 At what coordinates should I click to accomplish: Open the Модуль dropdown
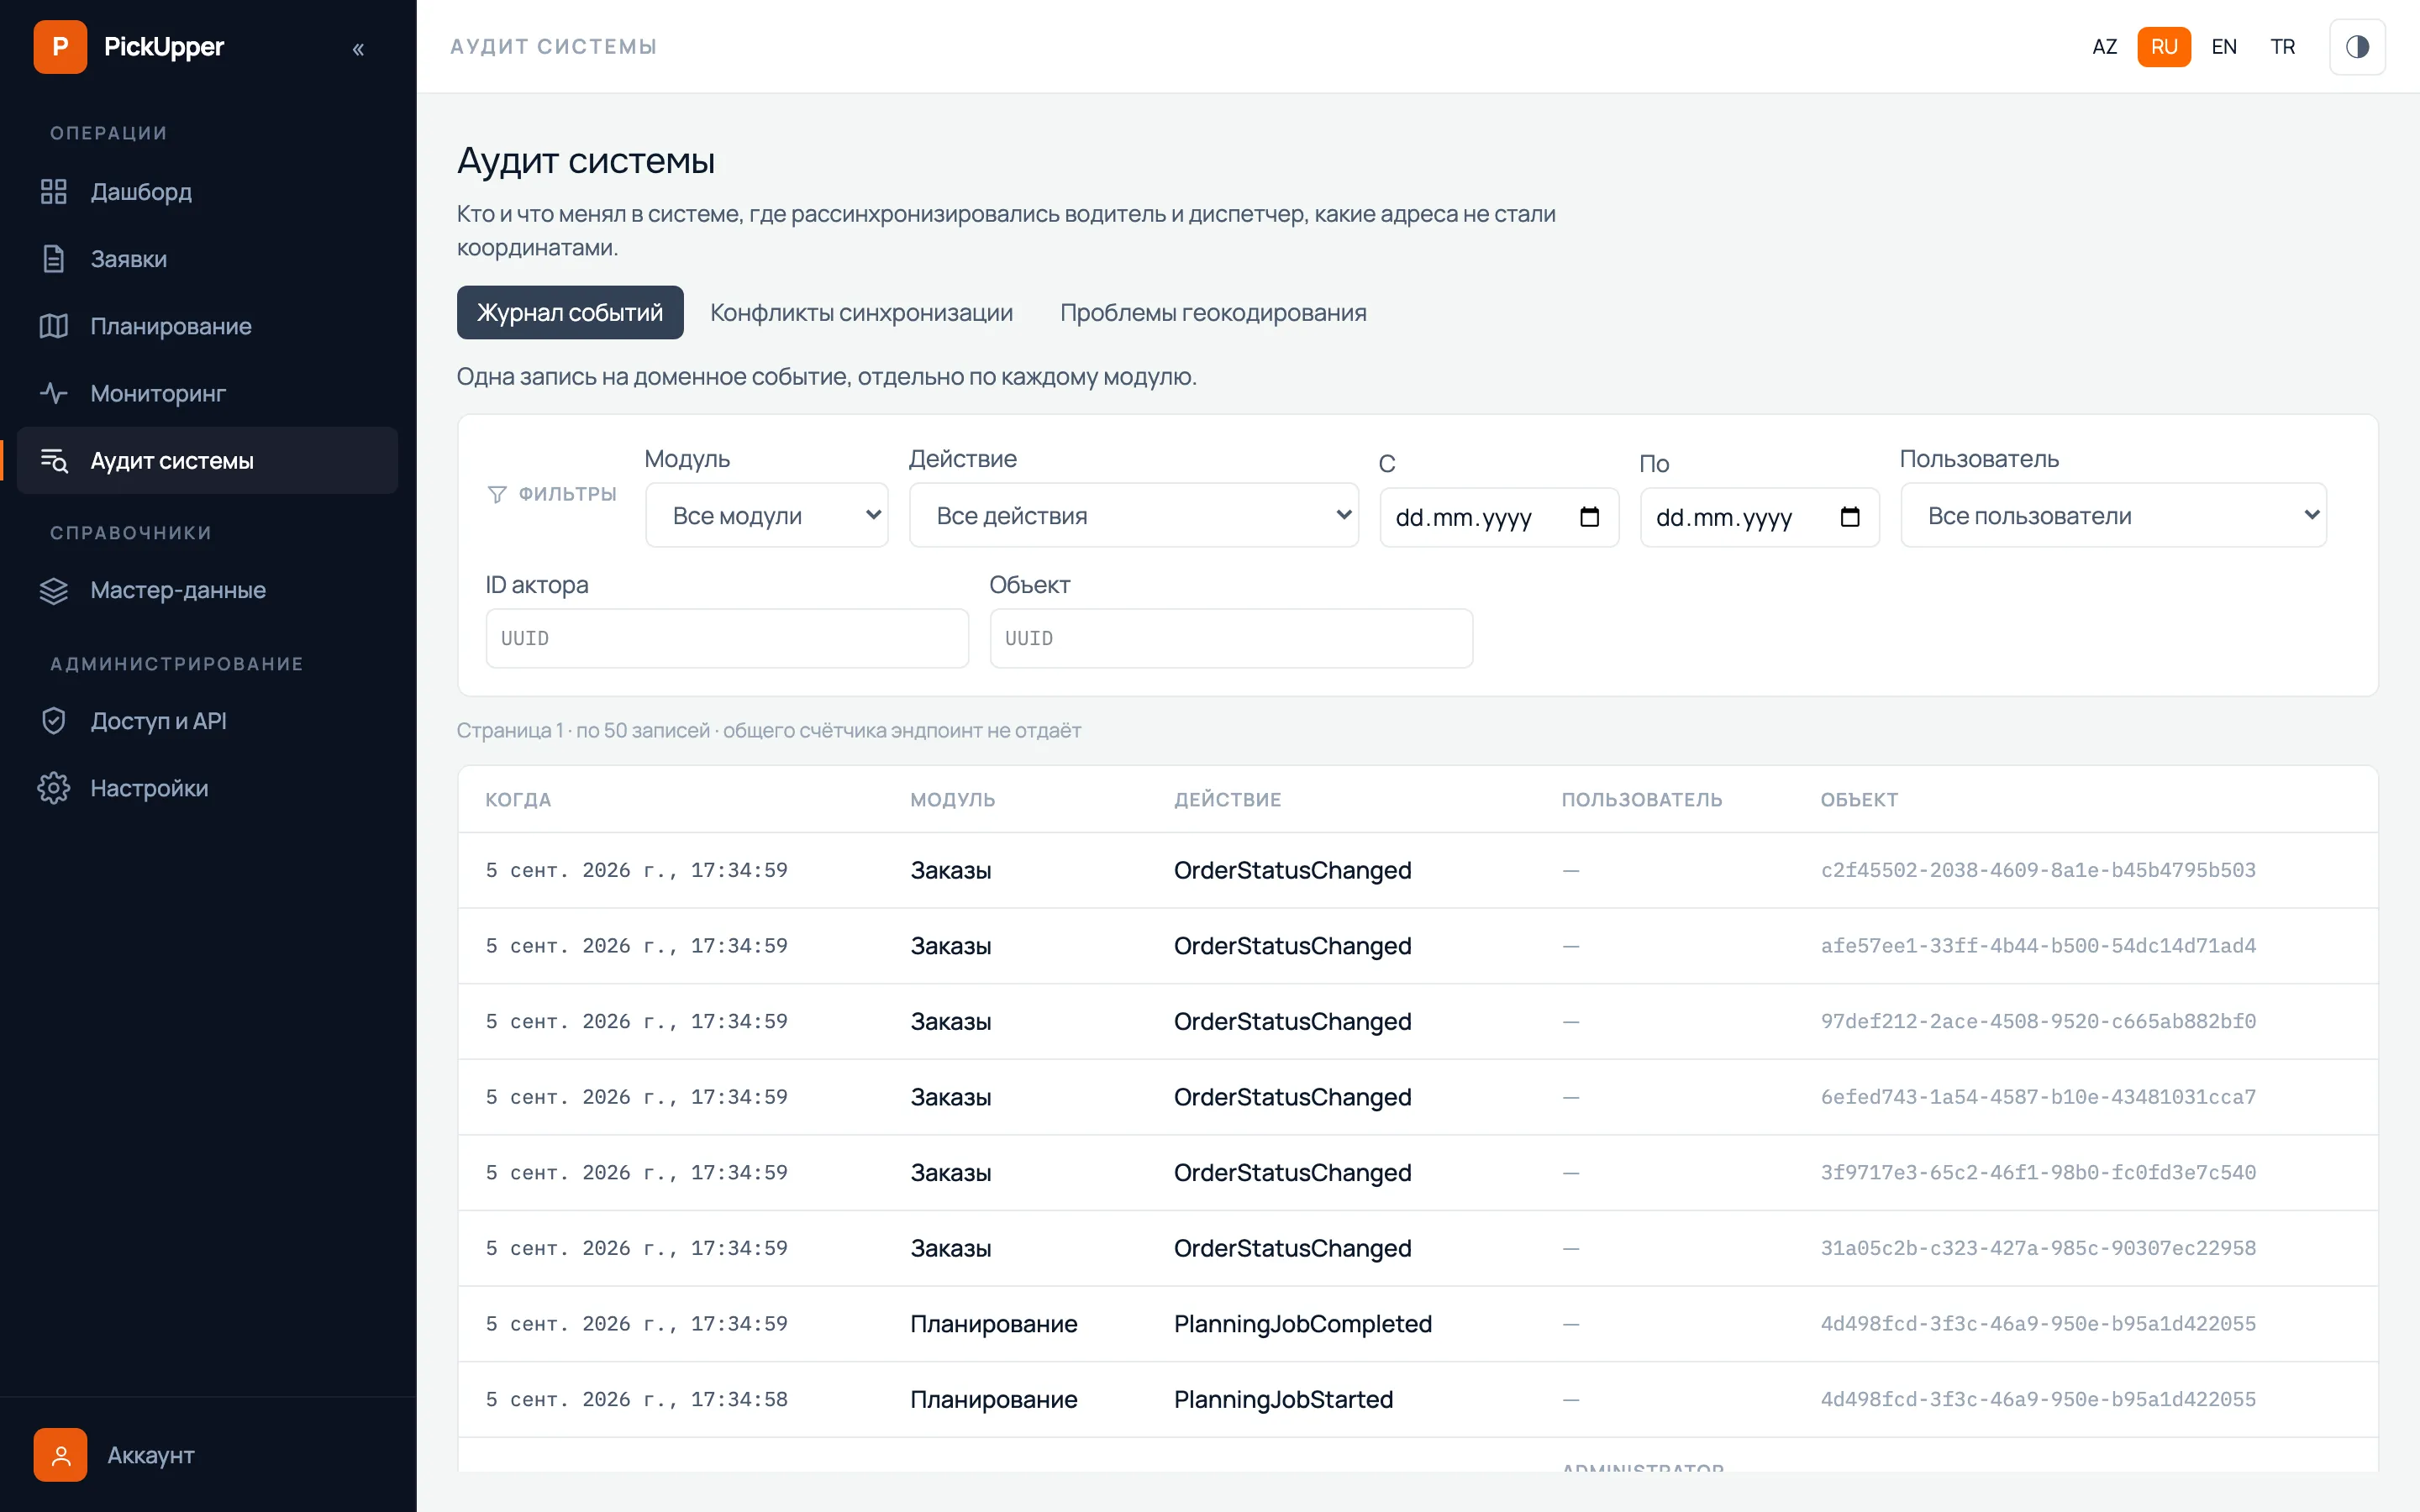click(x=767, y=516)
